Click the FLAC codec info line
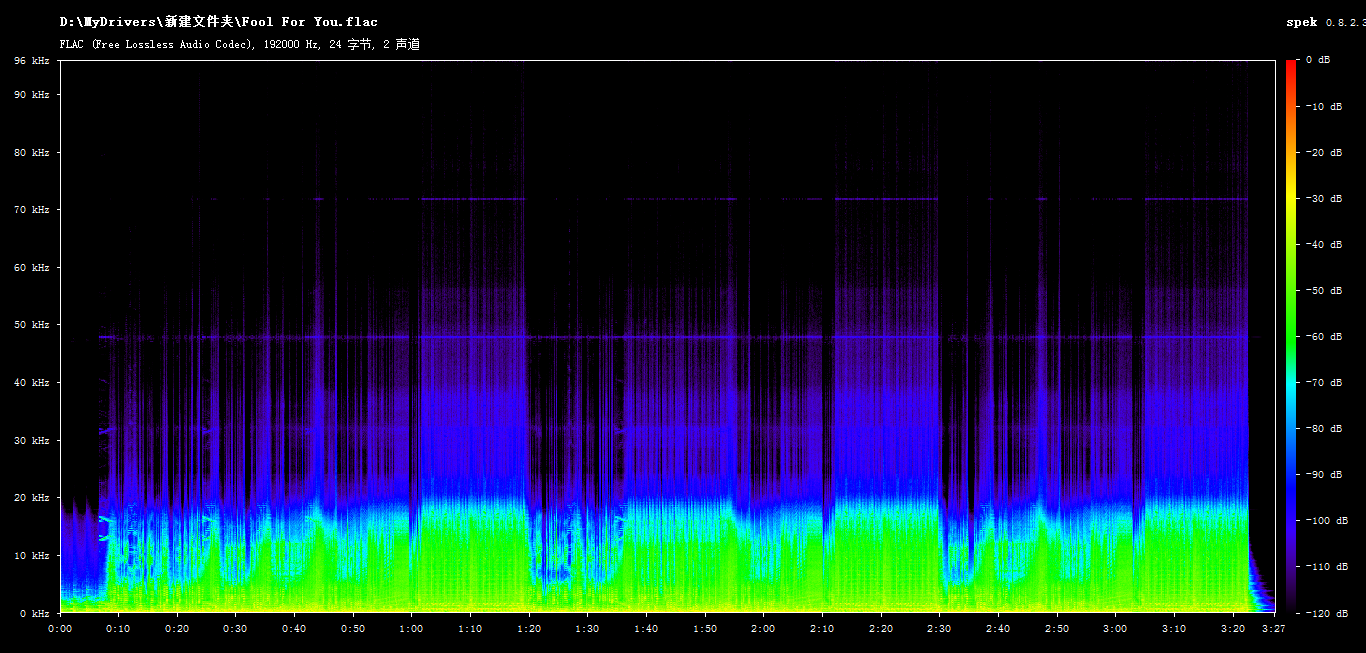Viewport: 1366px width, 653px height. tap(239, 44)
